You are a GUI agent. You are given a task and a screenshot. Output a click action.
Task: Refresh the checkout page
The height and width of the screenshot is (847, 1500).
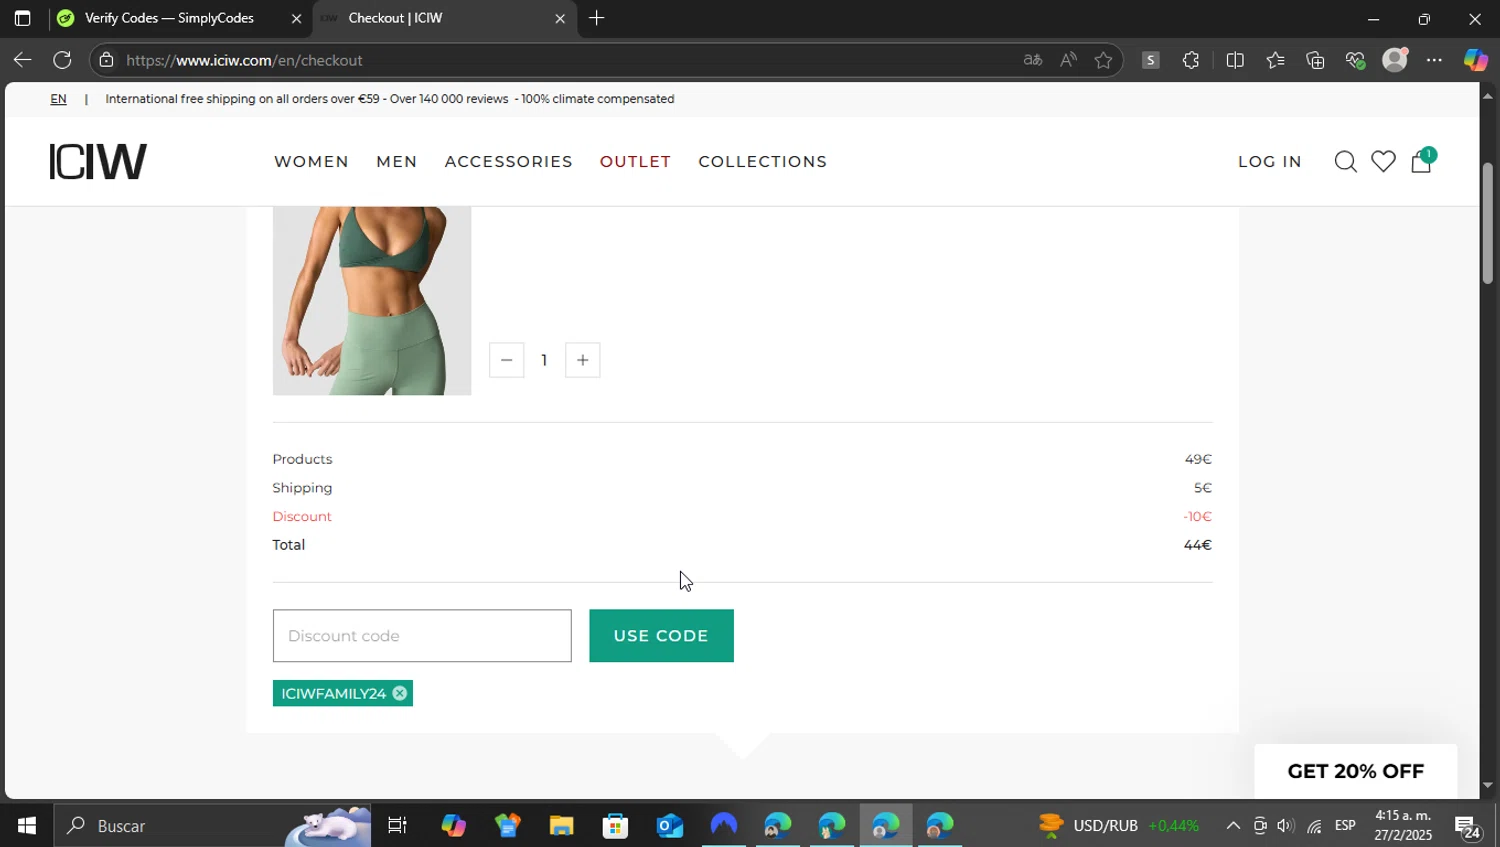(62, 60)
